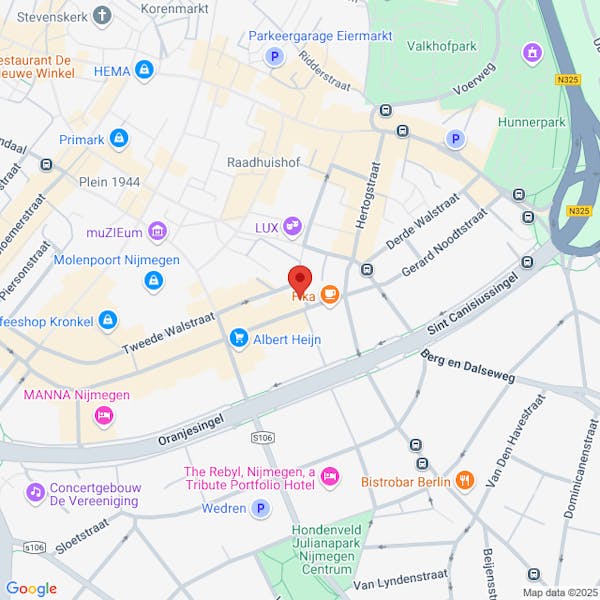
Task: Select the Stevenskerk church cross icon
Action: (102, 16)
